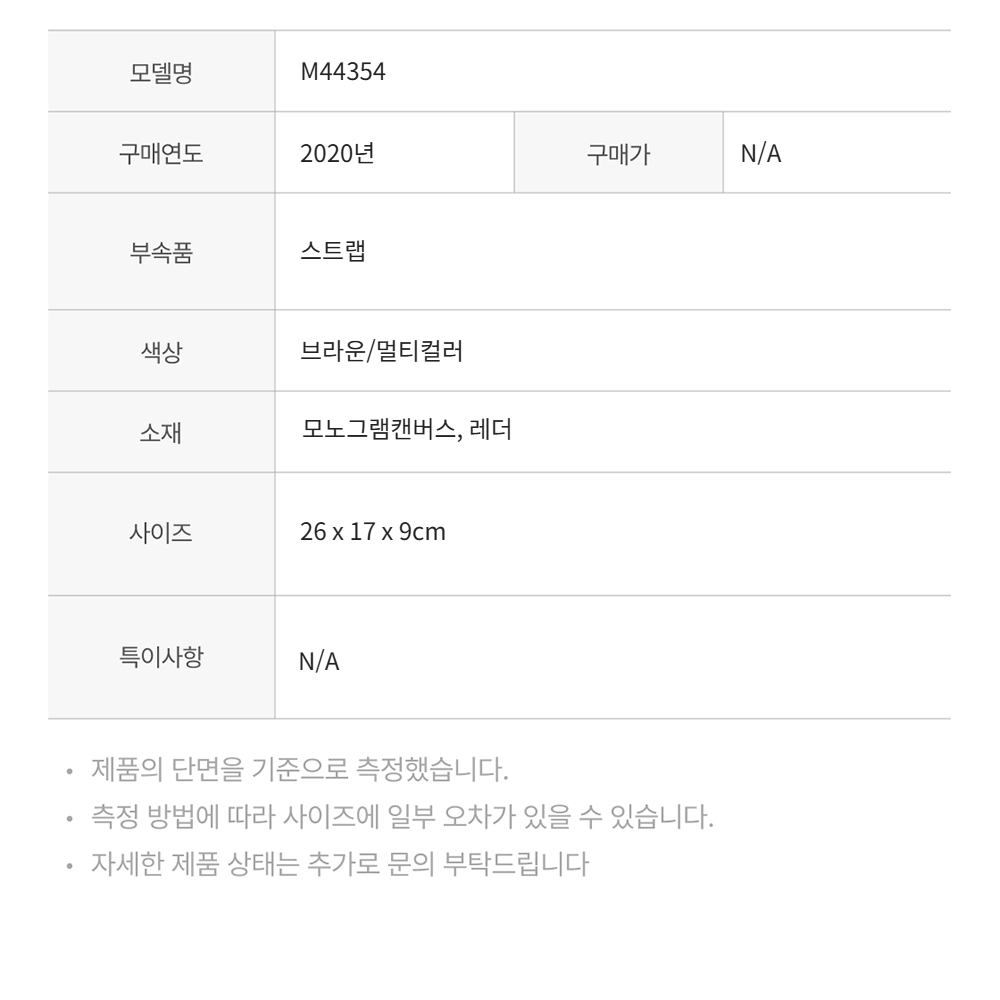This screenshot has height=1000, width=1000.
Task: Select the N/A purchase price value
Action: pos(761,154)
